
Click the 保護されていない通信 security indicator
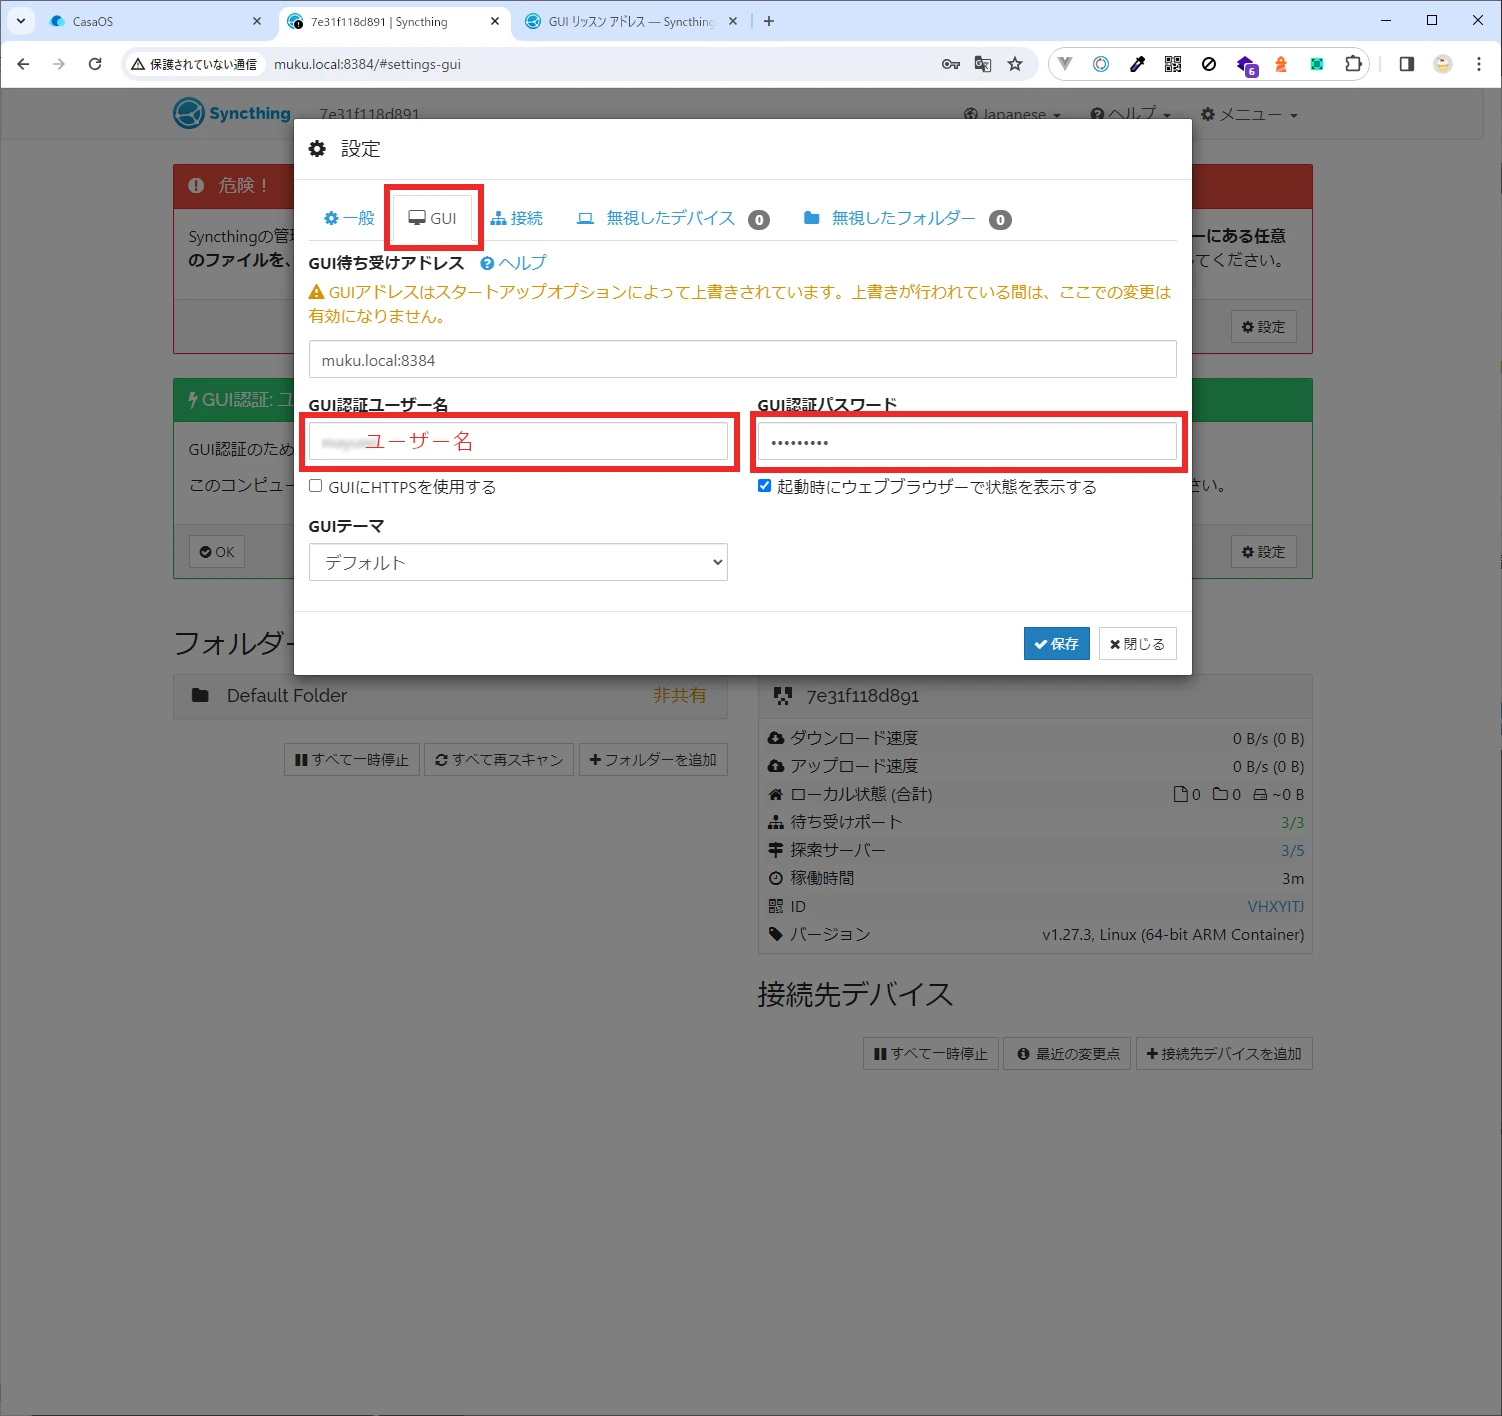(195, 64)
